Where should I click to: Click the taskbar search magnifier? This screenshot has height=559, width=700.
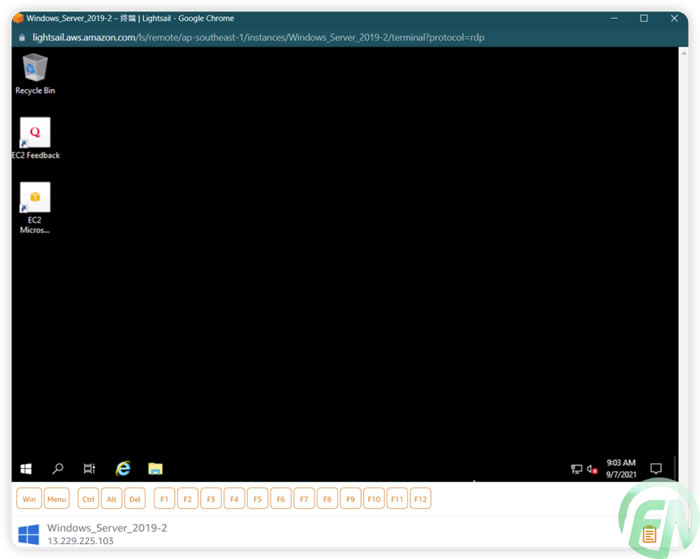click(x=58, y=468)
